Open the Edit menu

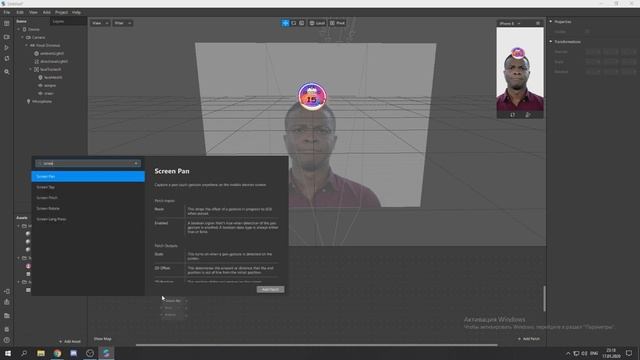coord(20,13)
